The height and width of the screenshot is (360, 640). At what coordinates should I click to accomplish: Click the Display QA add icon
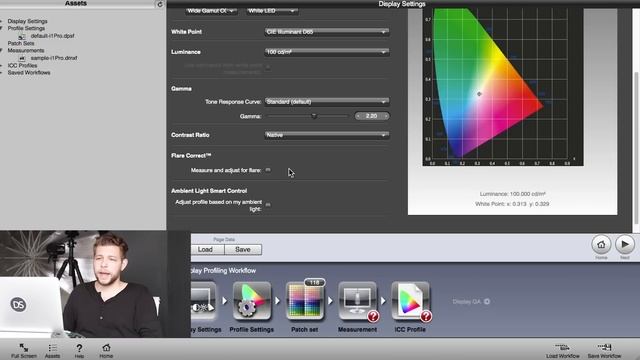tap(487, 302)
